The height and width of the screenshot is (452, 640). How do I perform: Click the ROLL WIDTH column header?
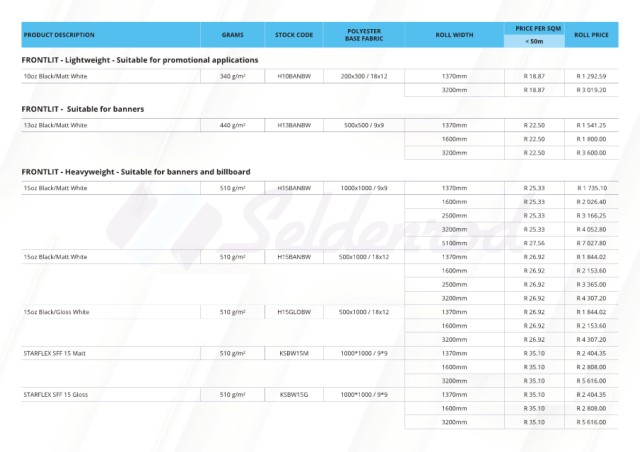454,35
